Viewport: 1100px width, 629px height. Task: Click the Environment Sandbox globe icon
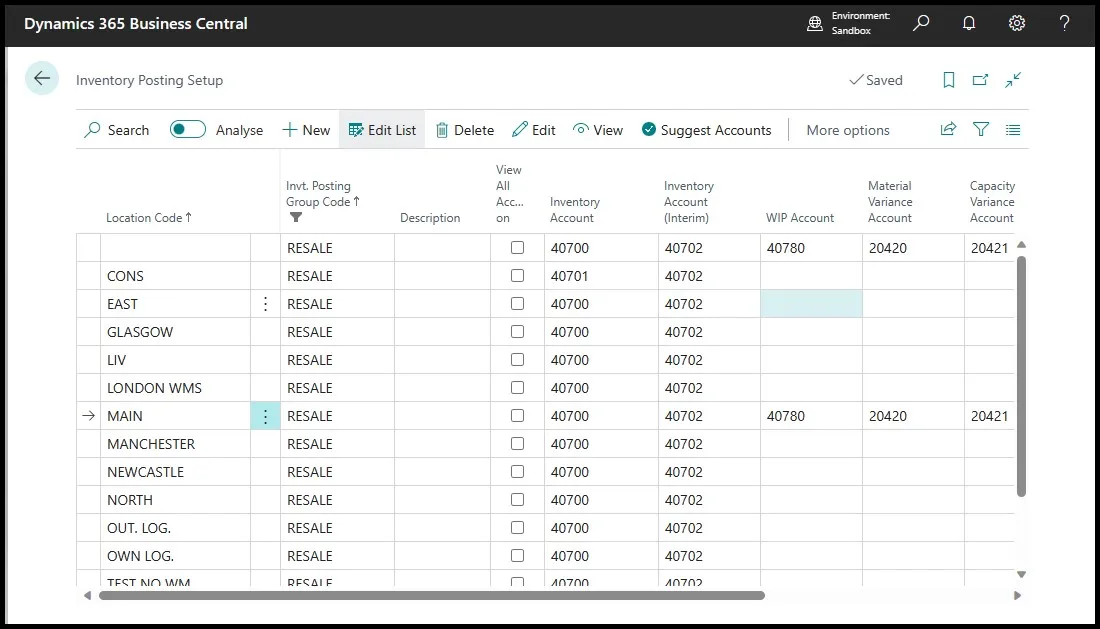click(x=814, y=23)
